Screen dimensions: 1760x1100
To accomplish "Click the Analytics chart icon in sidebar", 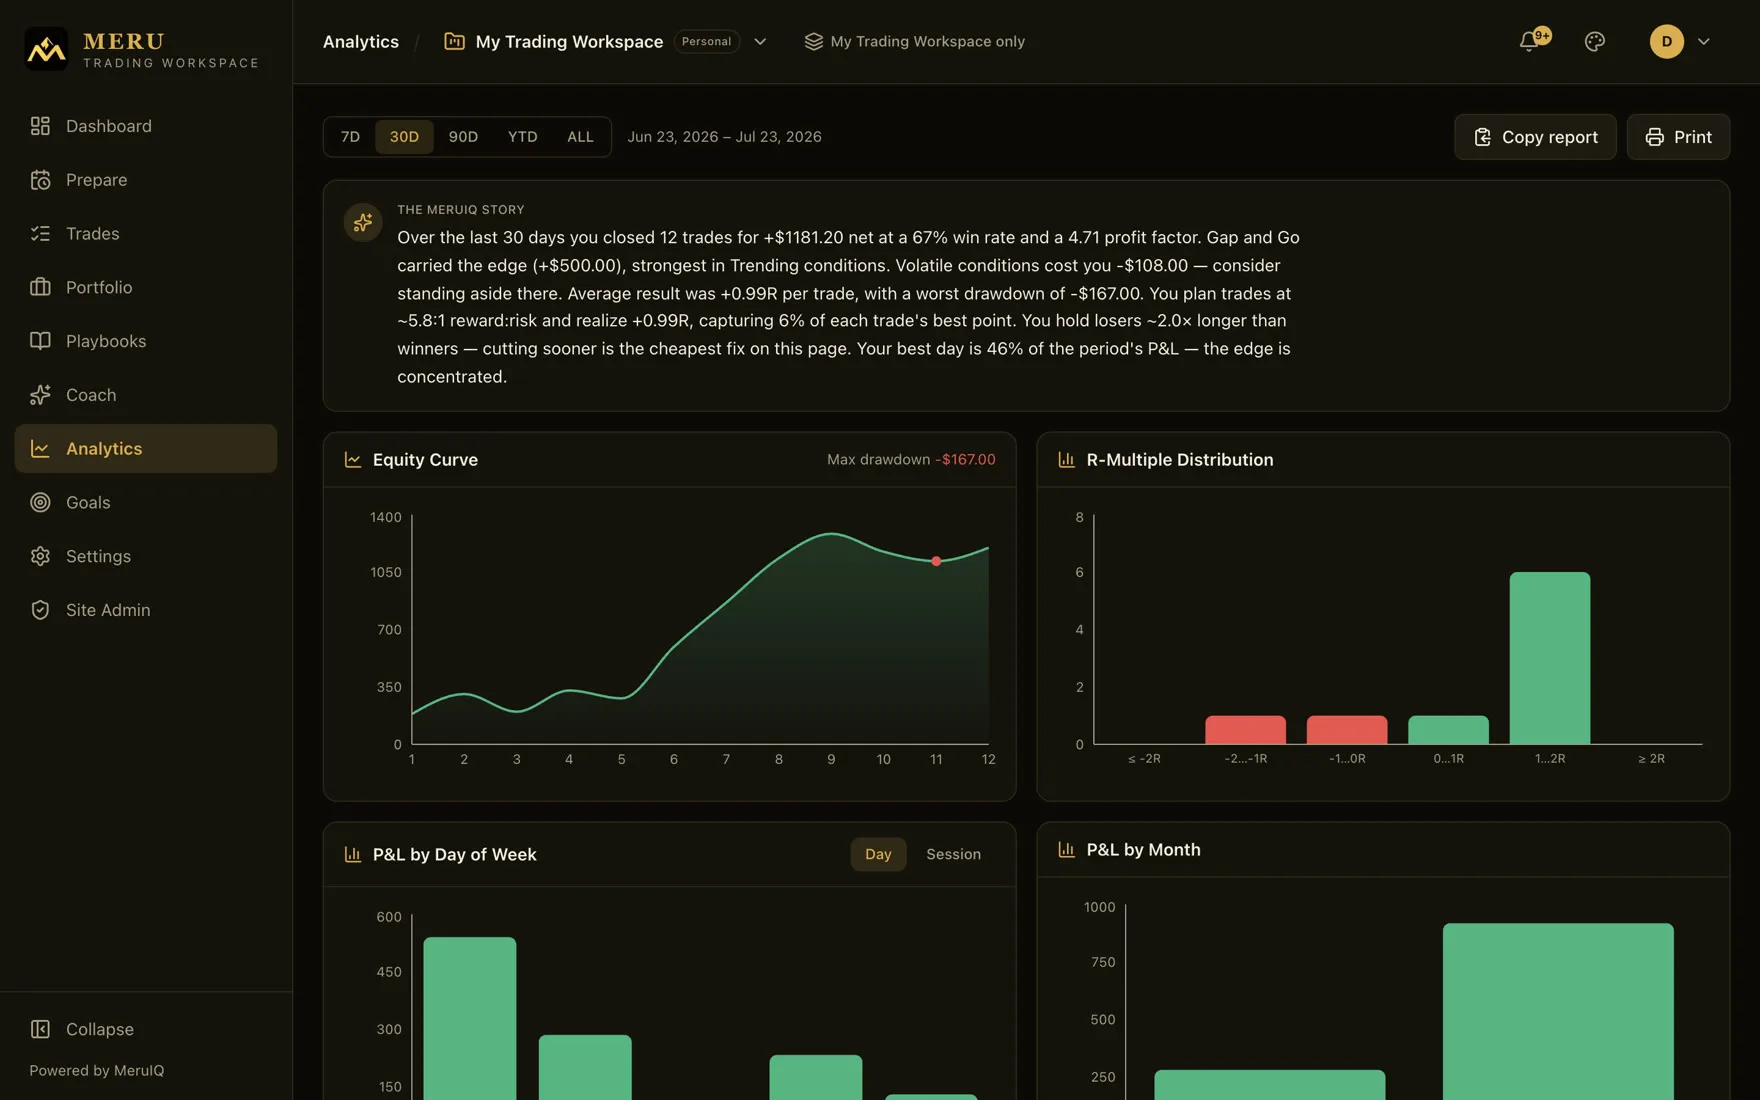I will tap(40, 449).
